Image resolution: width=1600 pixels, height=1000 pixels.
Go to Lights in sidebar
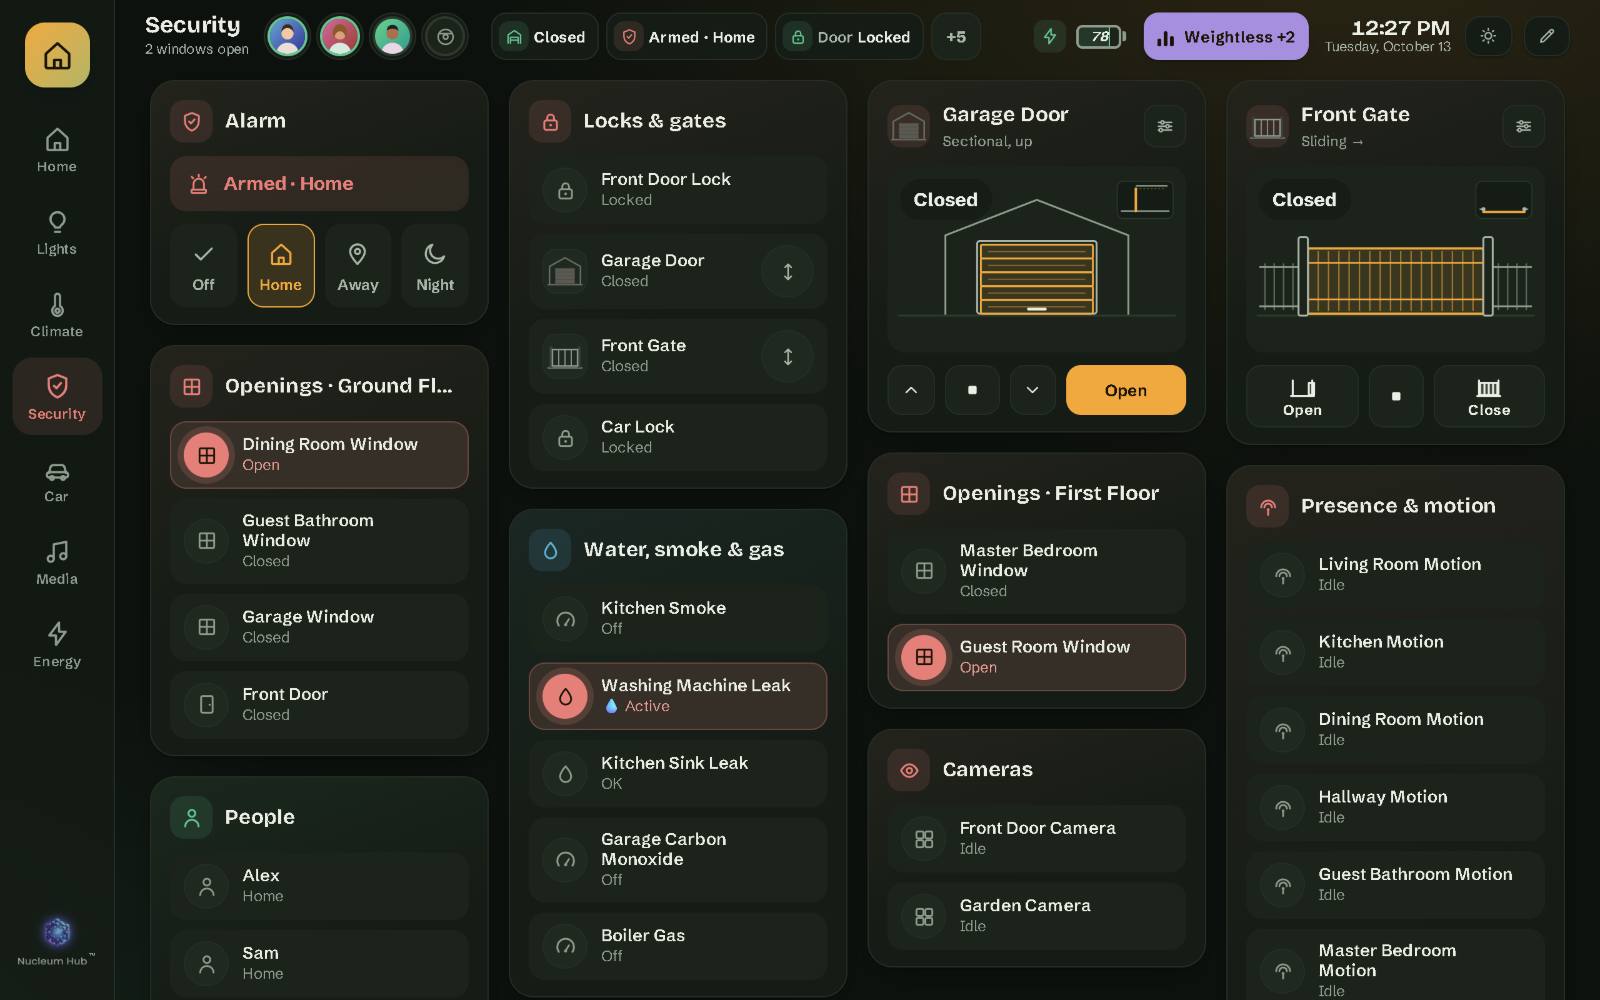tap(57, 232)
